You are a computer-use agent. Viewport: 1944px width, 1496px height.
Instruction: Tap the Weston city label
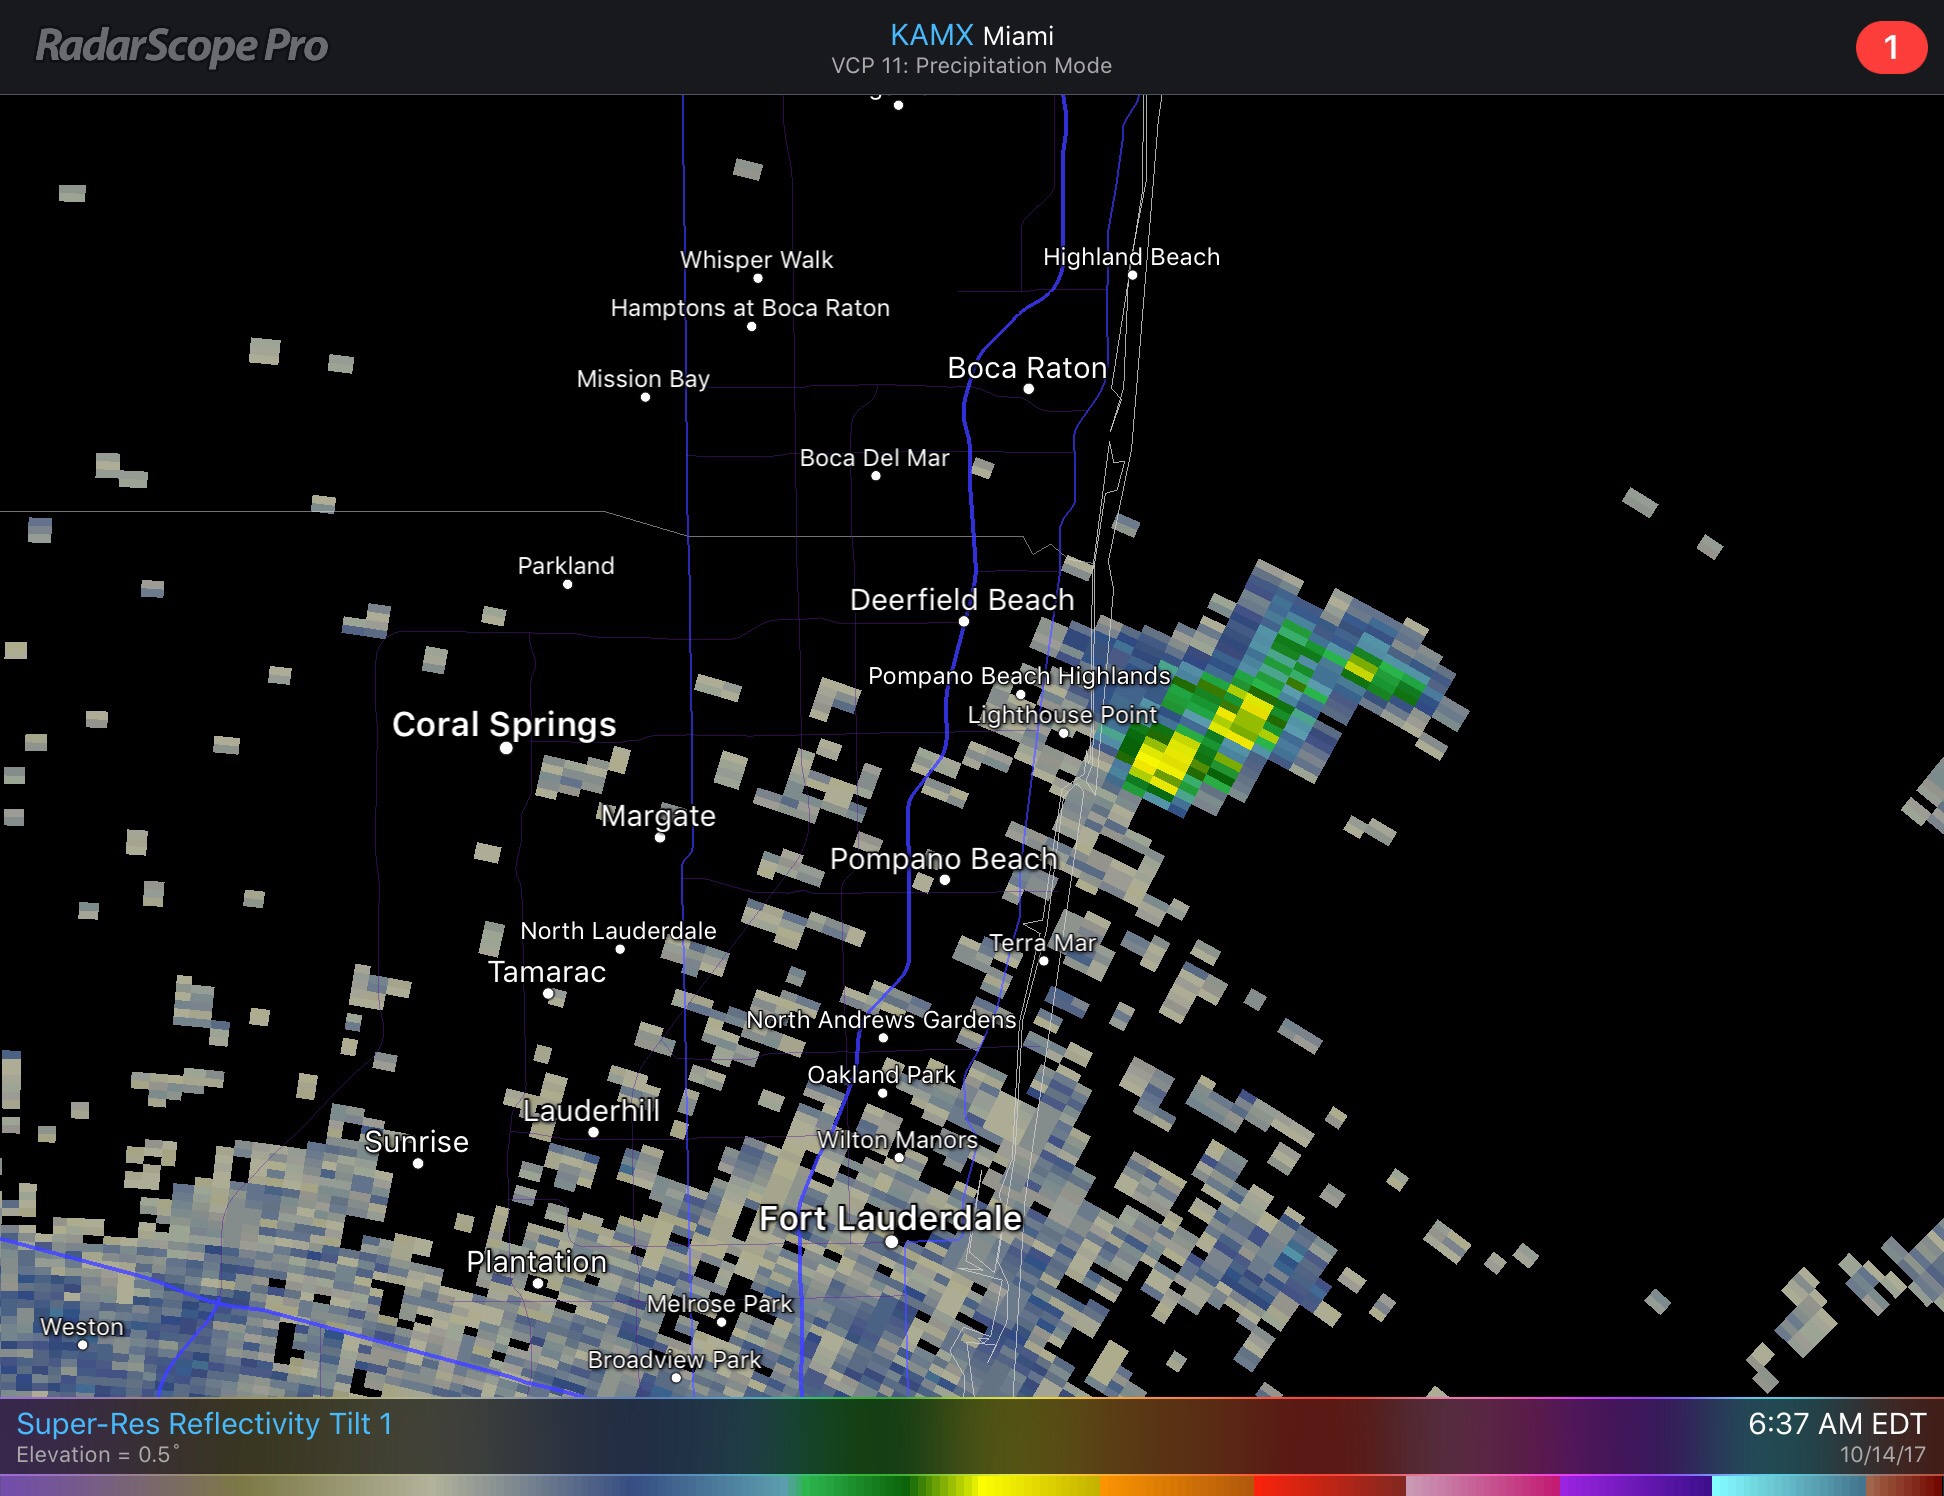click(x=82, y=1326)
